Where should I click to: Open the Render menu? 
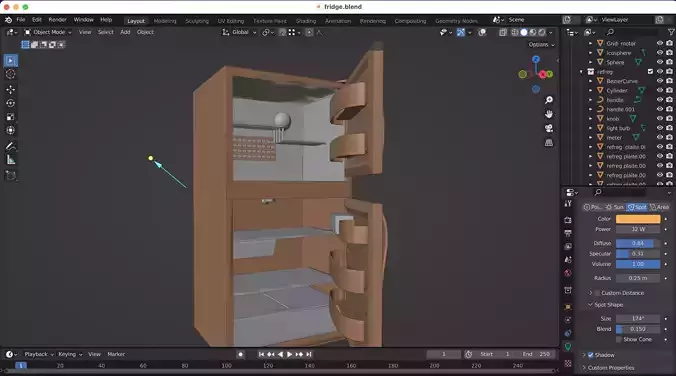[x=57, y=20]
